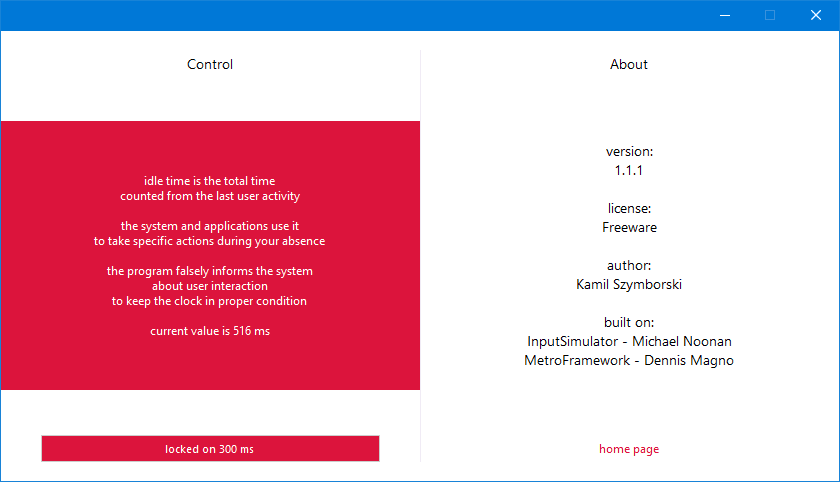
Task: Close the window with the X icon
Action: click(816, 15)
